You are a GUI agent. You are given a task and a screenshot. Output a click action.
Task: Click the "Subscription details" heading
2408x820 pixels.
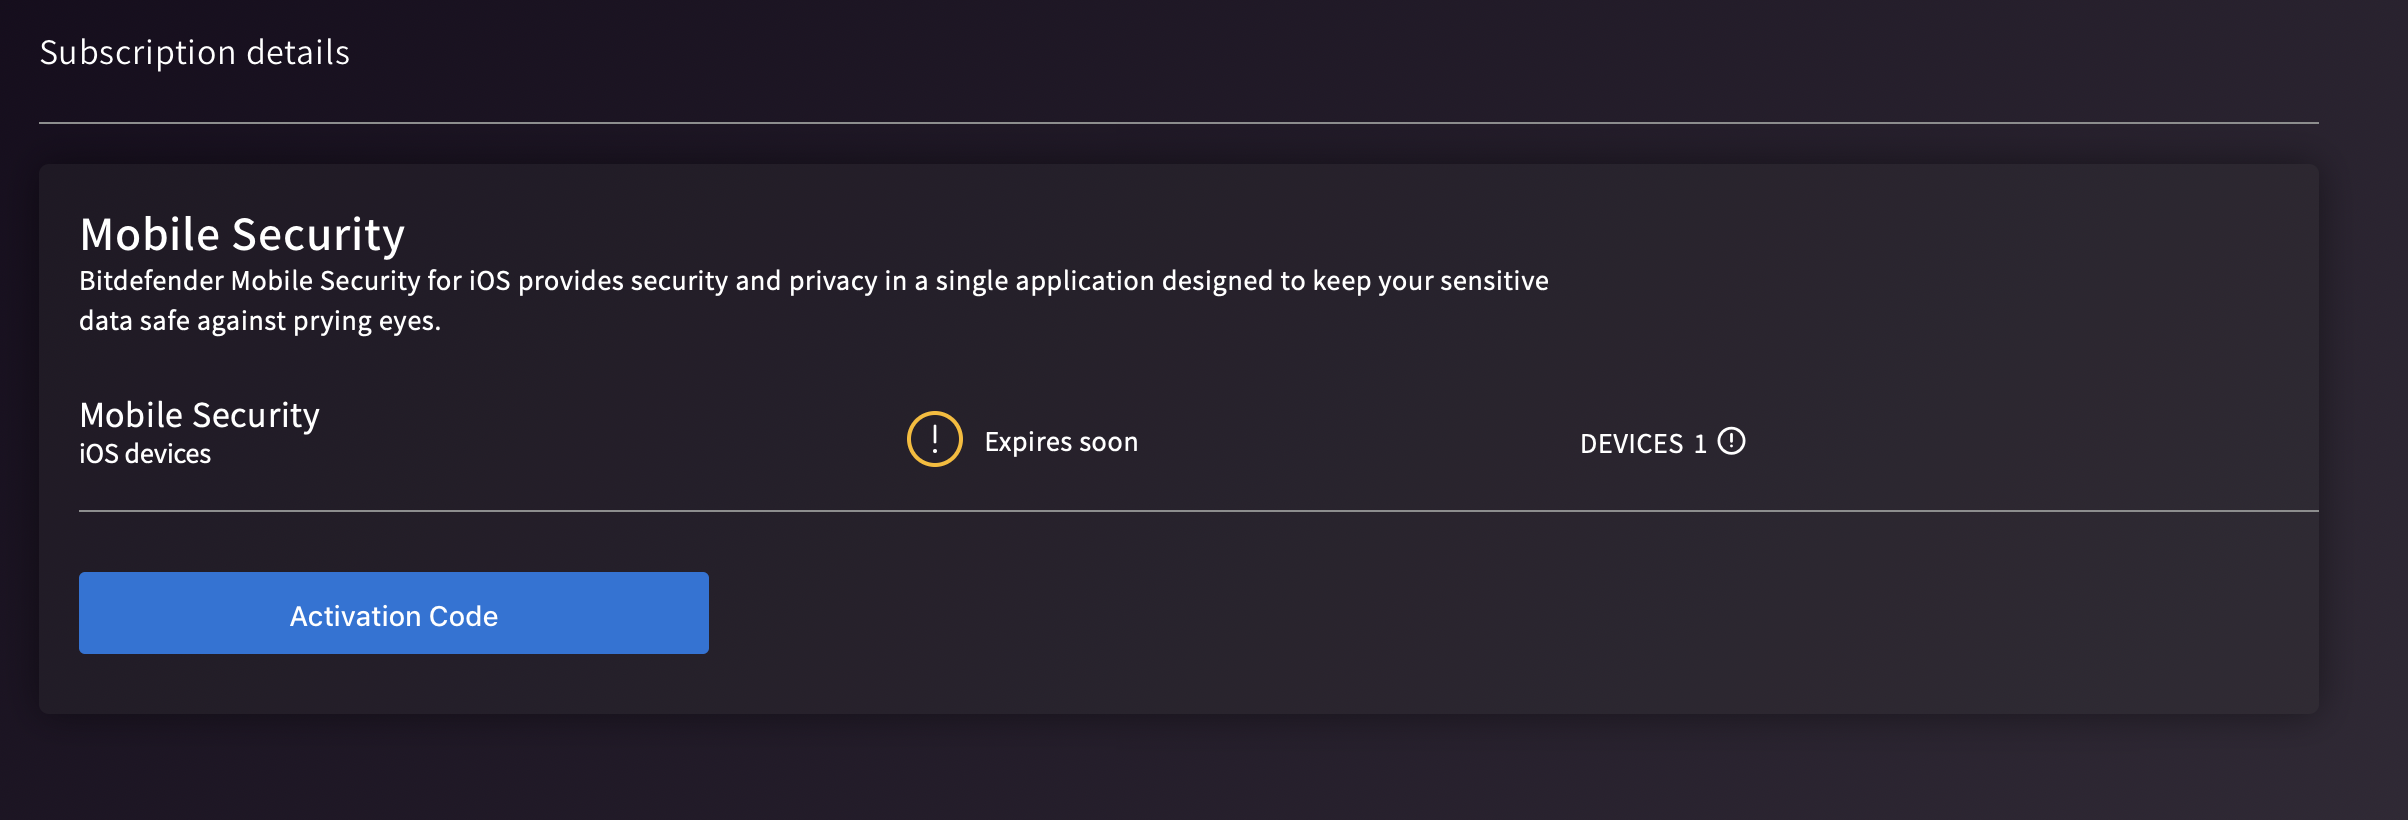(x=194, y=52)
